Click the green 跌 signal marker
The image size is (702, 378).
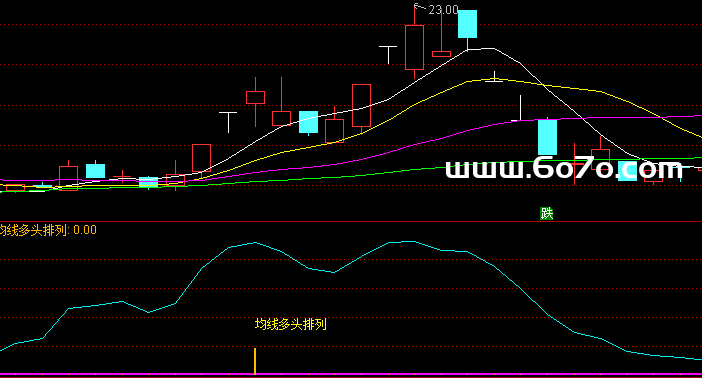tap(546, 214)
